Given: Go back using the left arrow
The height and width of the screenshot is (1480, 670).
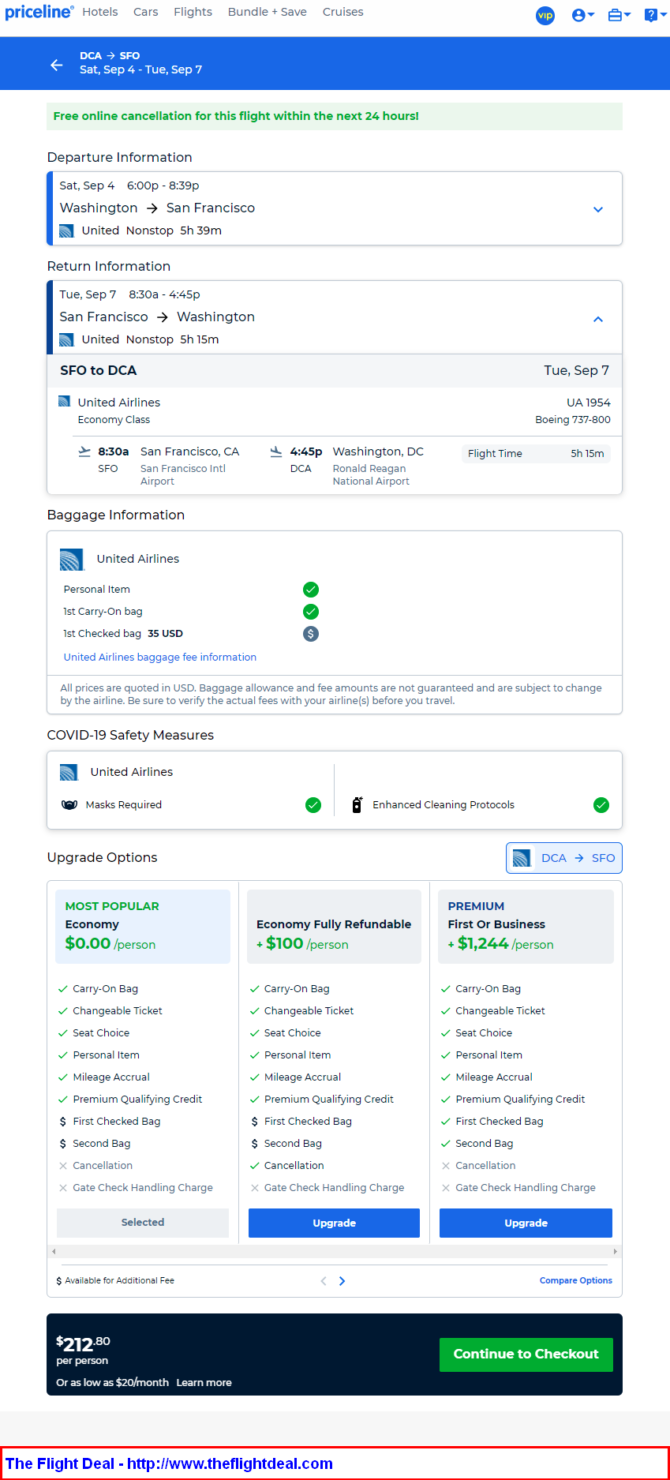Looking at the screenshot, I should tap(57, 65).
